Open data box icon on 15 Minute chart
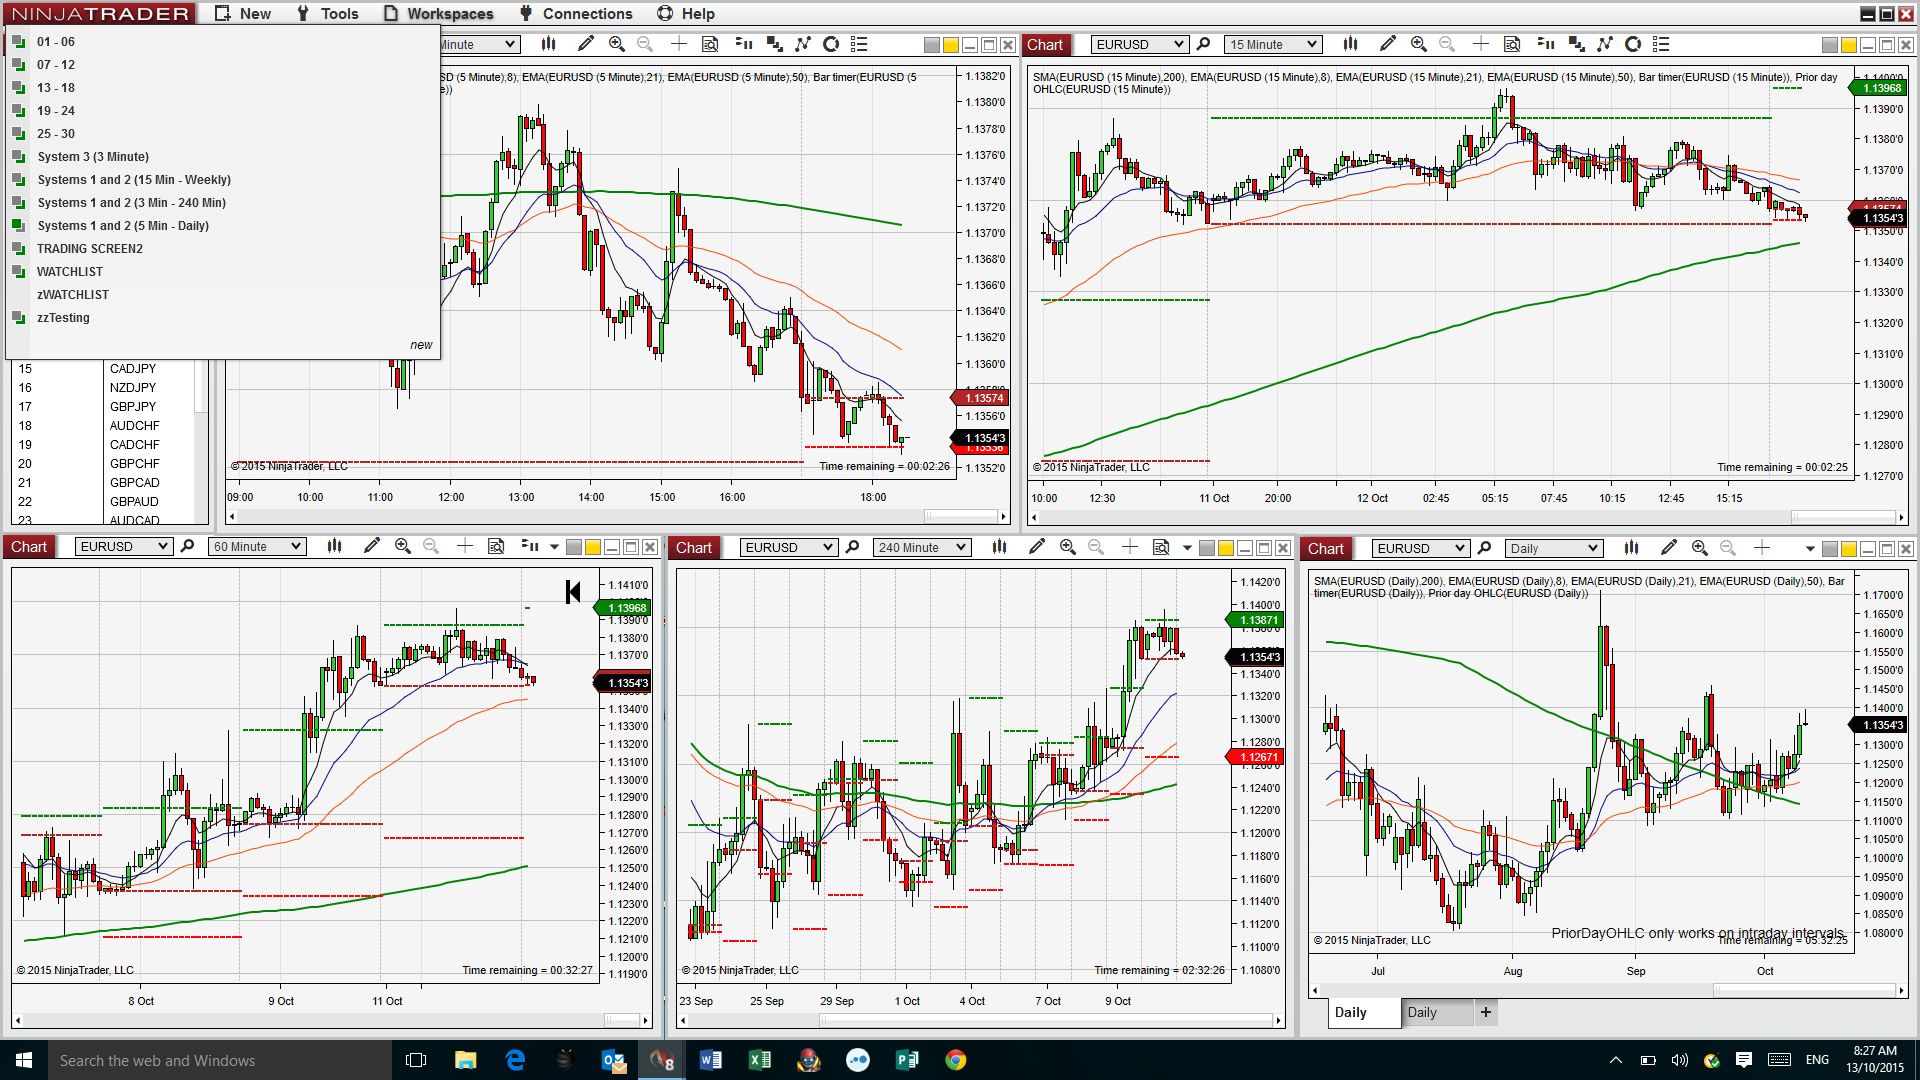 coord(1512,44)
